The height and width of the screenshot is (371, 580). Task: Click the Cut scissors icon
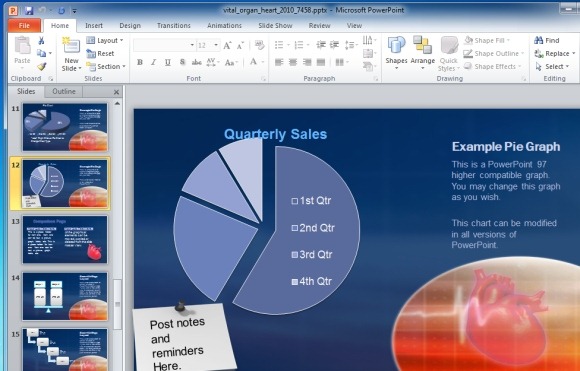coord(41,40)
